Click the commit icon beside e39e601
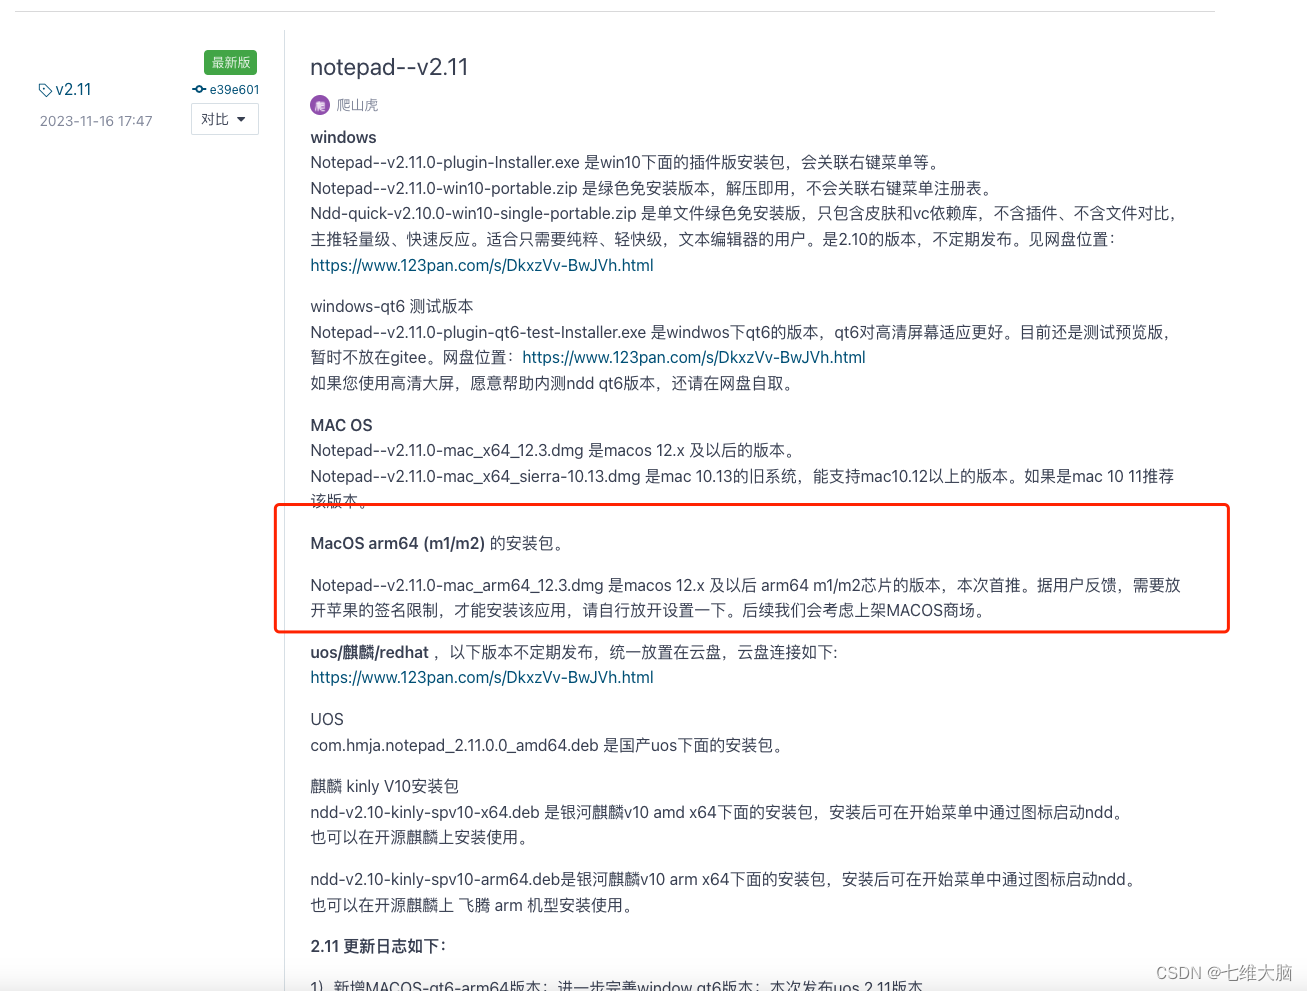The width and height of the screenshot is (1307, 991). (x=199, y=89)
